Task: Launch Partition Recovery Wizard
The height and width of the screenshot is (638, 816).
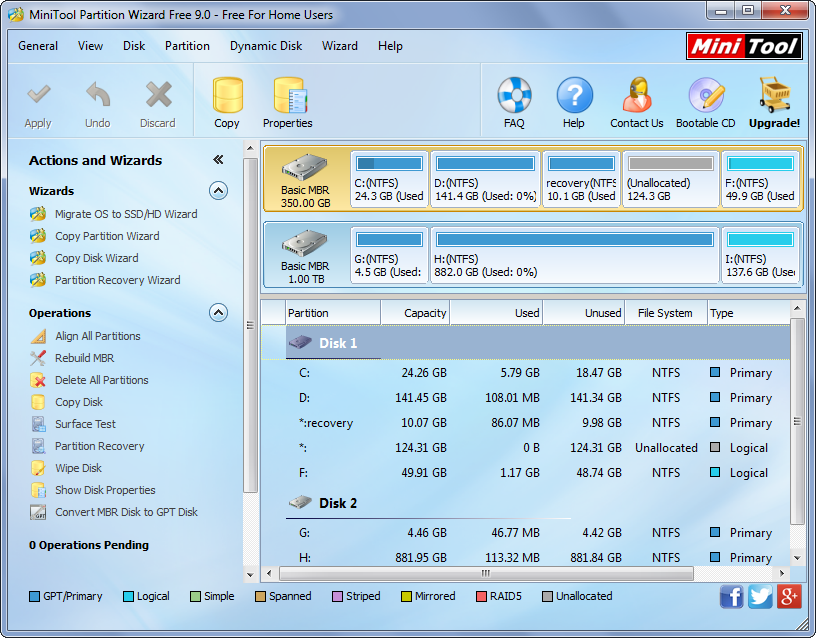Action: 118,280
